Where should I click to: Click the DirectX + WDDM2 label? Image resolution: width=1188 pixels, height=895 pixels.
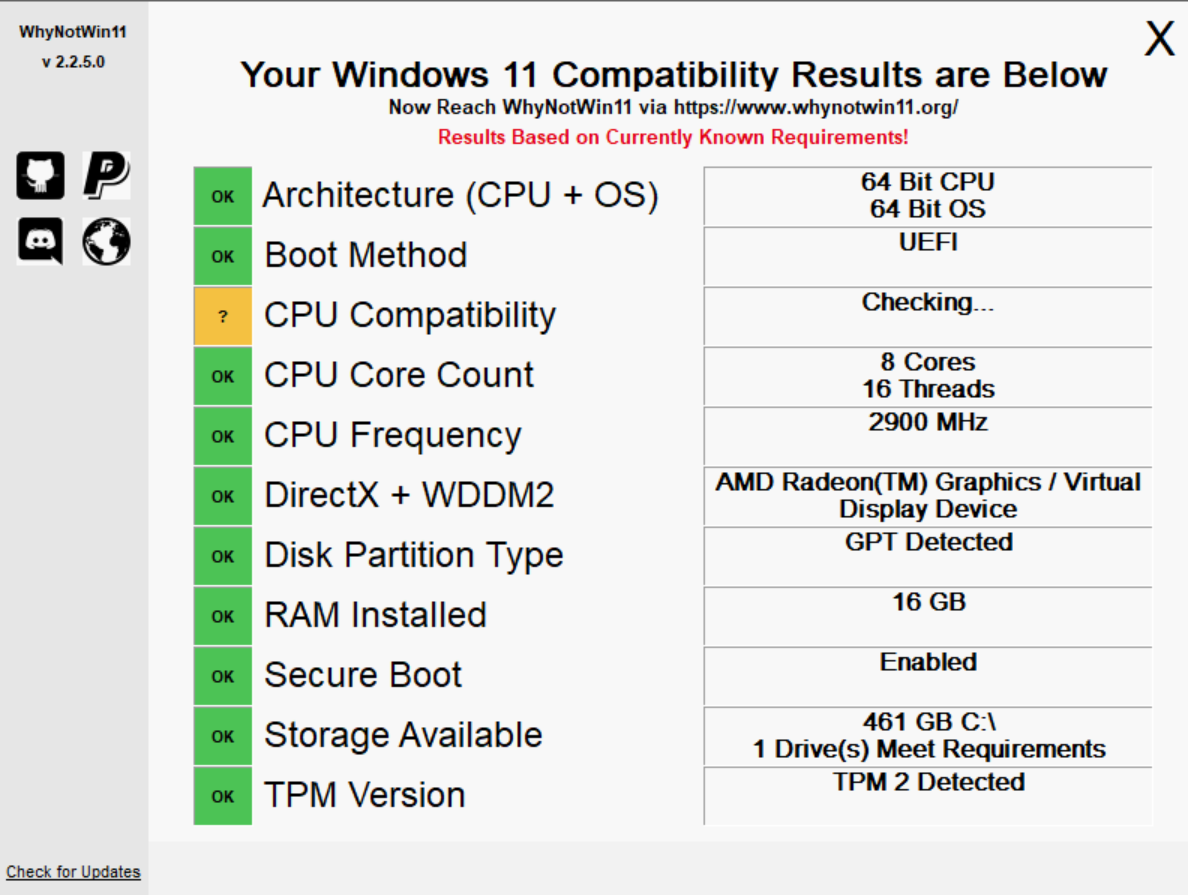[409, 495]
